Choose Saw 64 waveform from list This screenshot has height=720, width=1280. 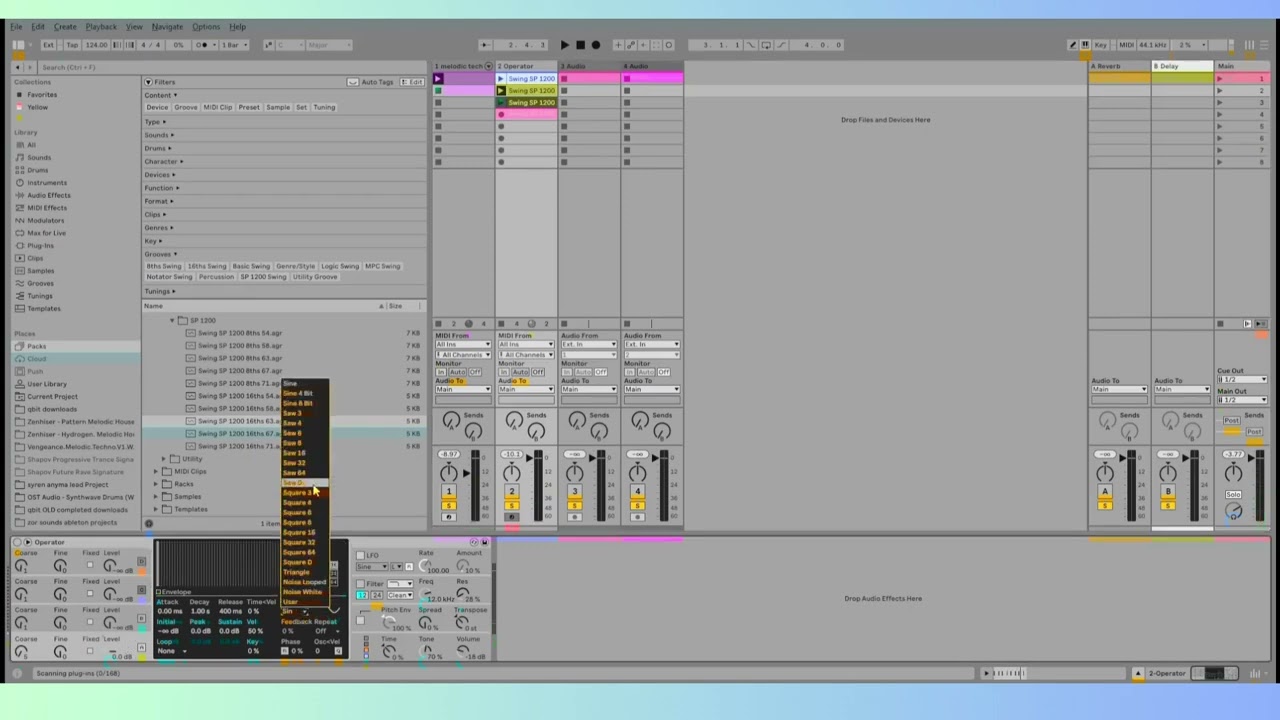[294, 473]
